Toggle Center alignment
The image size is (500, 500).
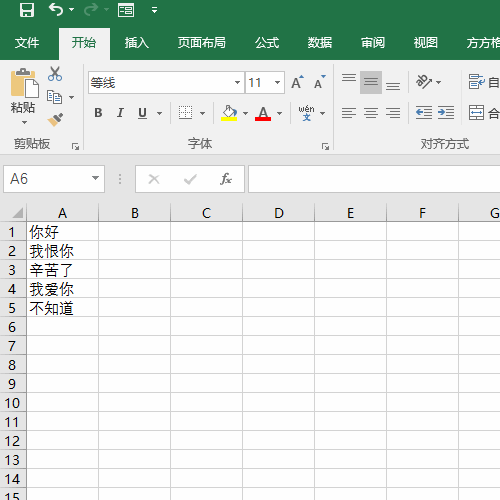tap(371, 113)
